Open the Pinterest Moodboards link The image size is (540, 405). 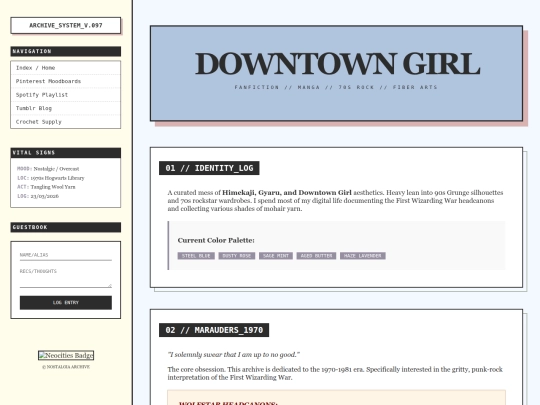65,81
